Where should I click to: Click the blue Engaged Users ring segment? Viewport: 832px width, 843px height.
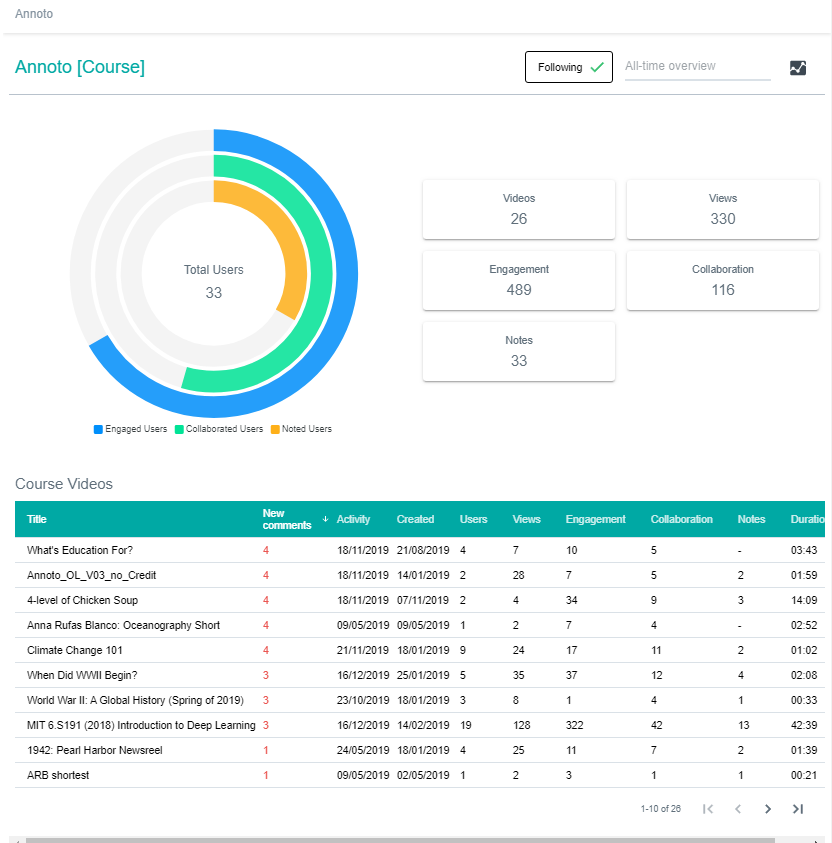345,273
